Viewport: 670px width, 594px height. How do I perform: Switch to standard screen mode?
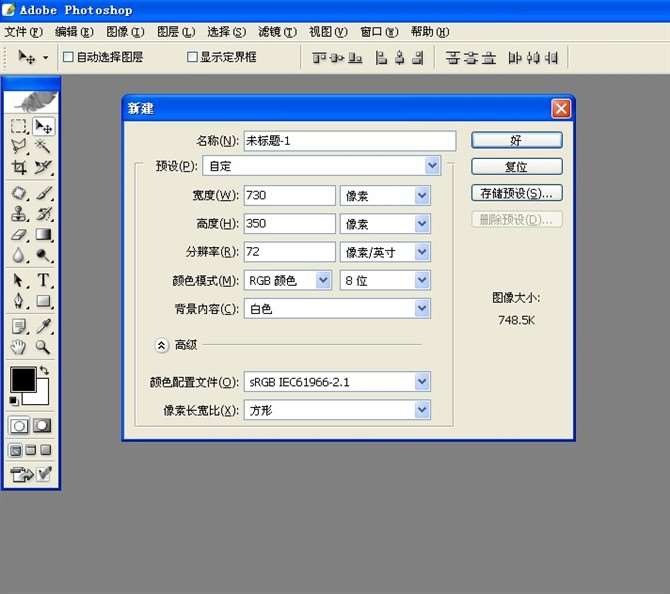(16, 450)
